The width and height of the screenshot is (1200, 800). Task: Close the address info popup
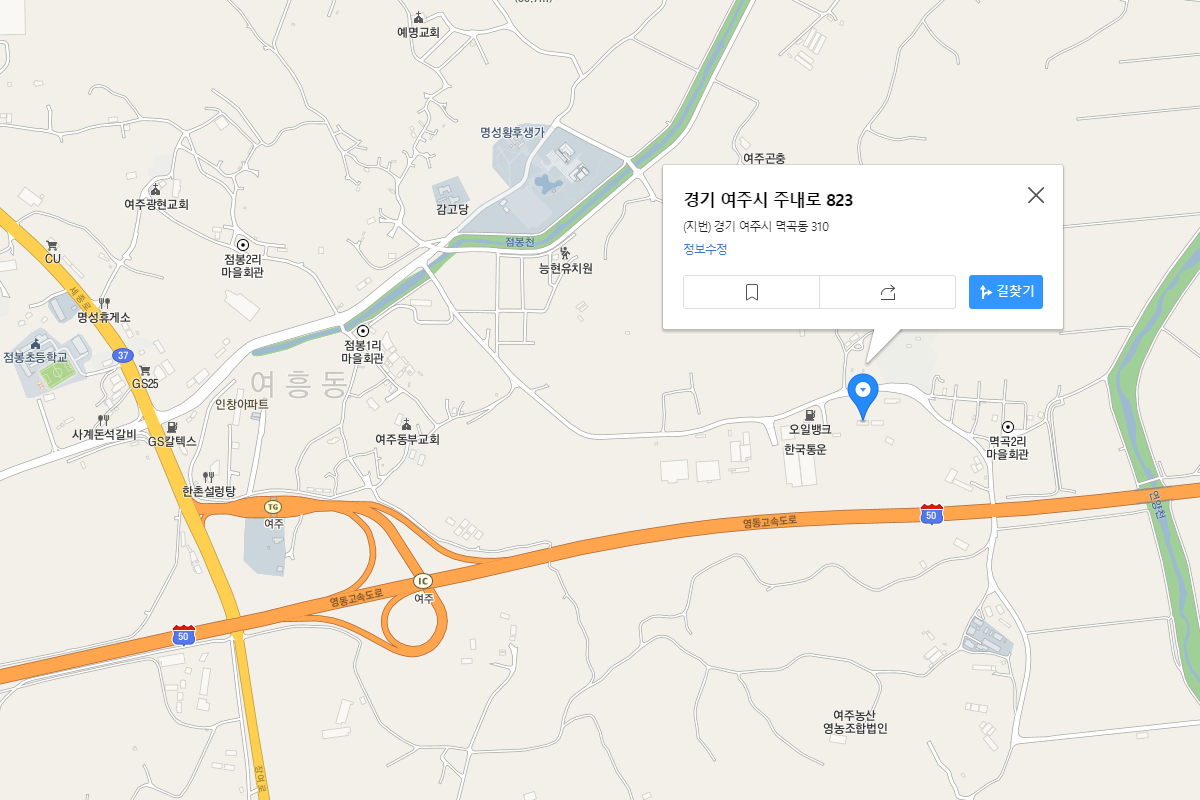click(x=1036, y=195)
